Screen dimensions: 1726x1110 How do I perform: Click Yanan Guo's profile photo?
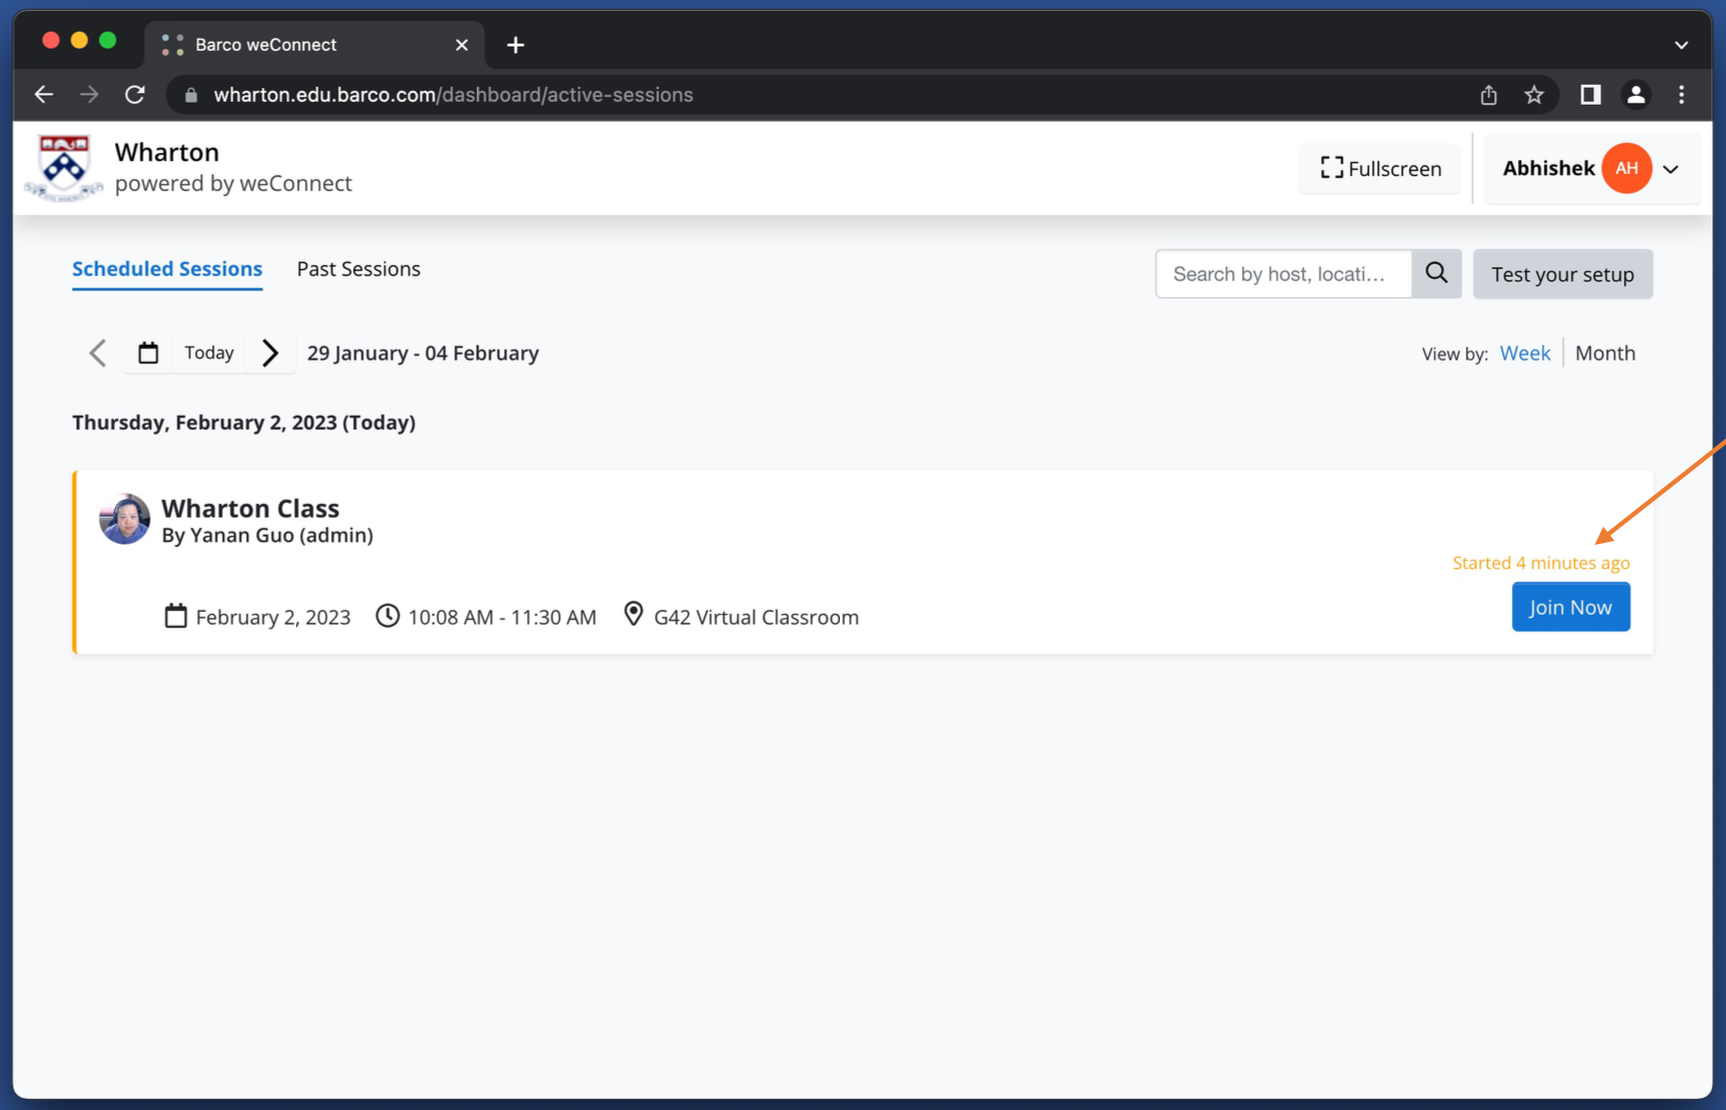click(124, 519)
